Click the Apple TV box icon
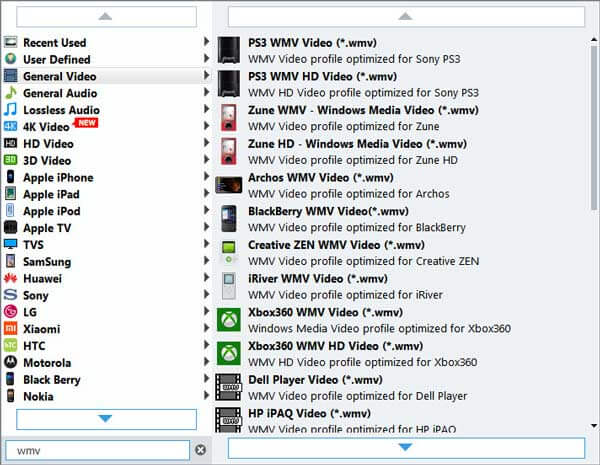This screenshot has width=600, height=465. (x=10, y=227)
